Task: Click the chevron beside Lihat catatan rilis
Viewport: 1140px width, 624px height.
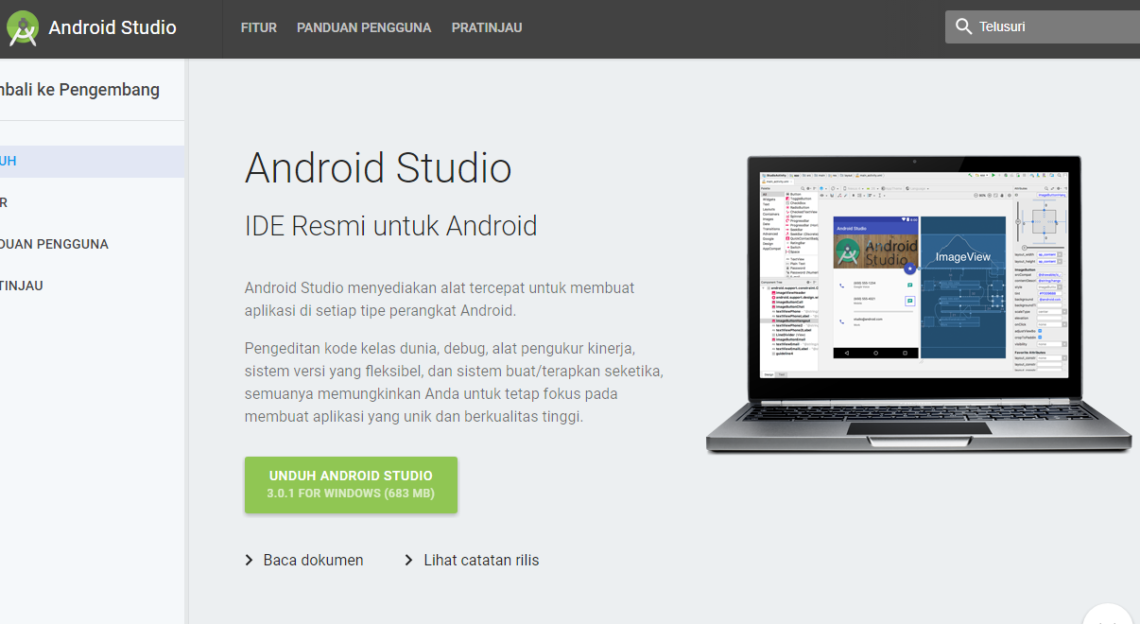Action: pyautogui.click(x=409, y=560)
